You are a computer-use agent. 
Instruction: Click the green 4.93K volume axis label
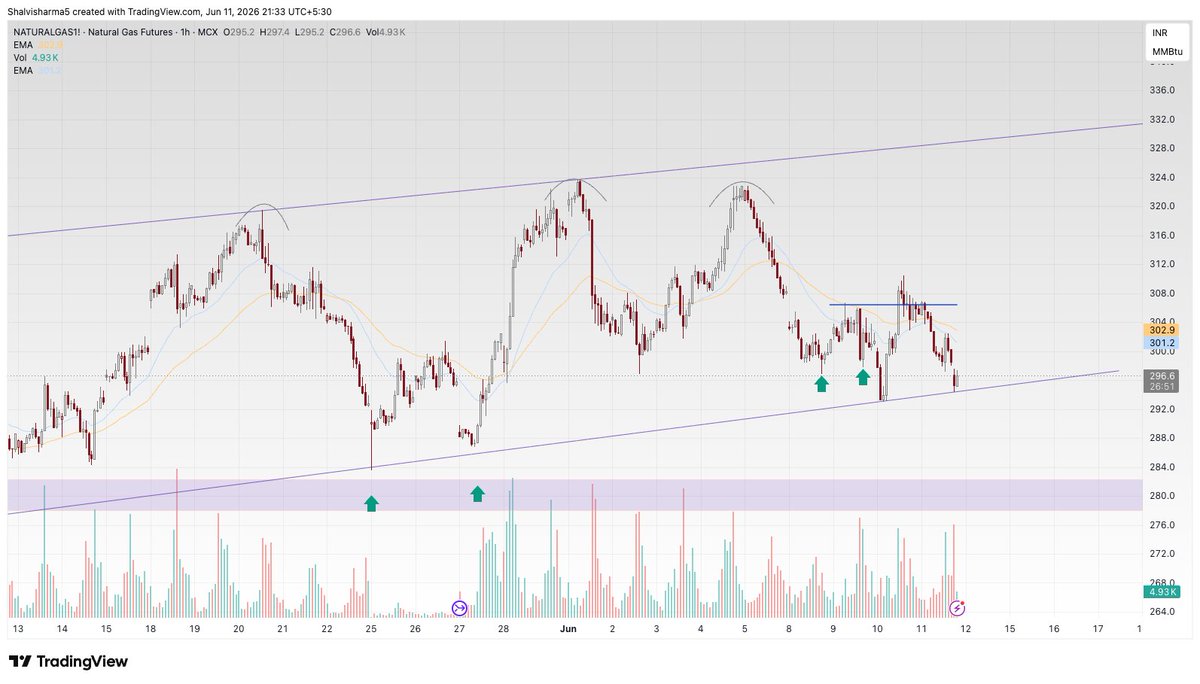1161,591
